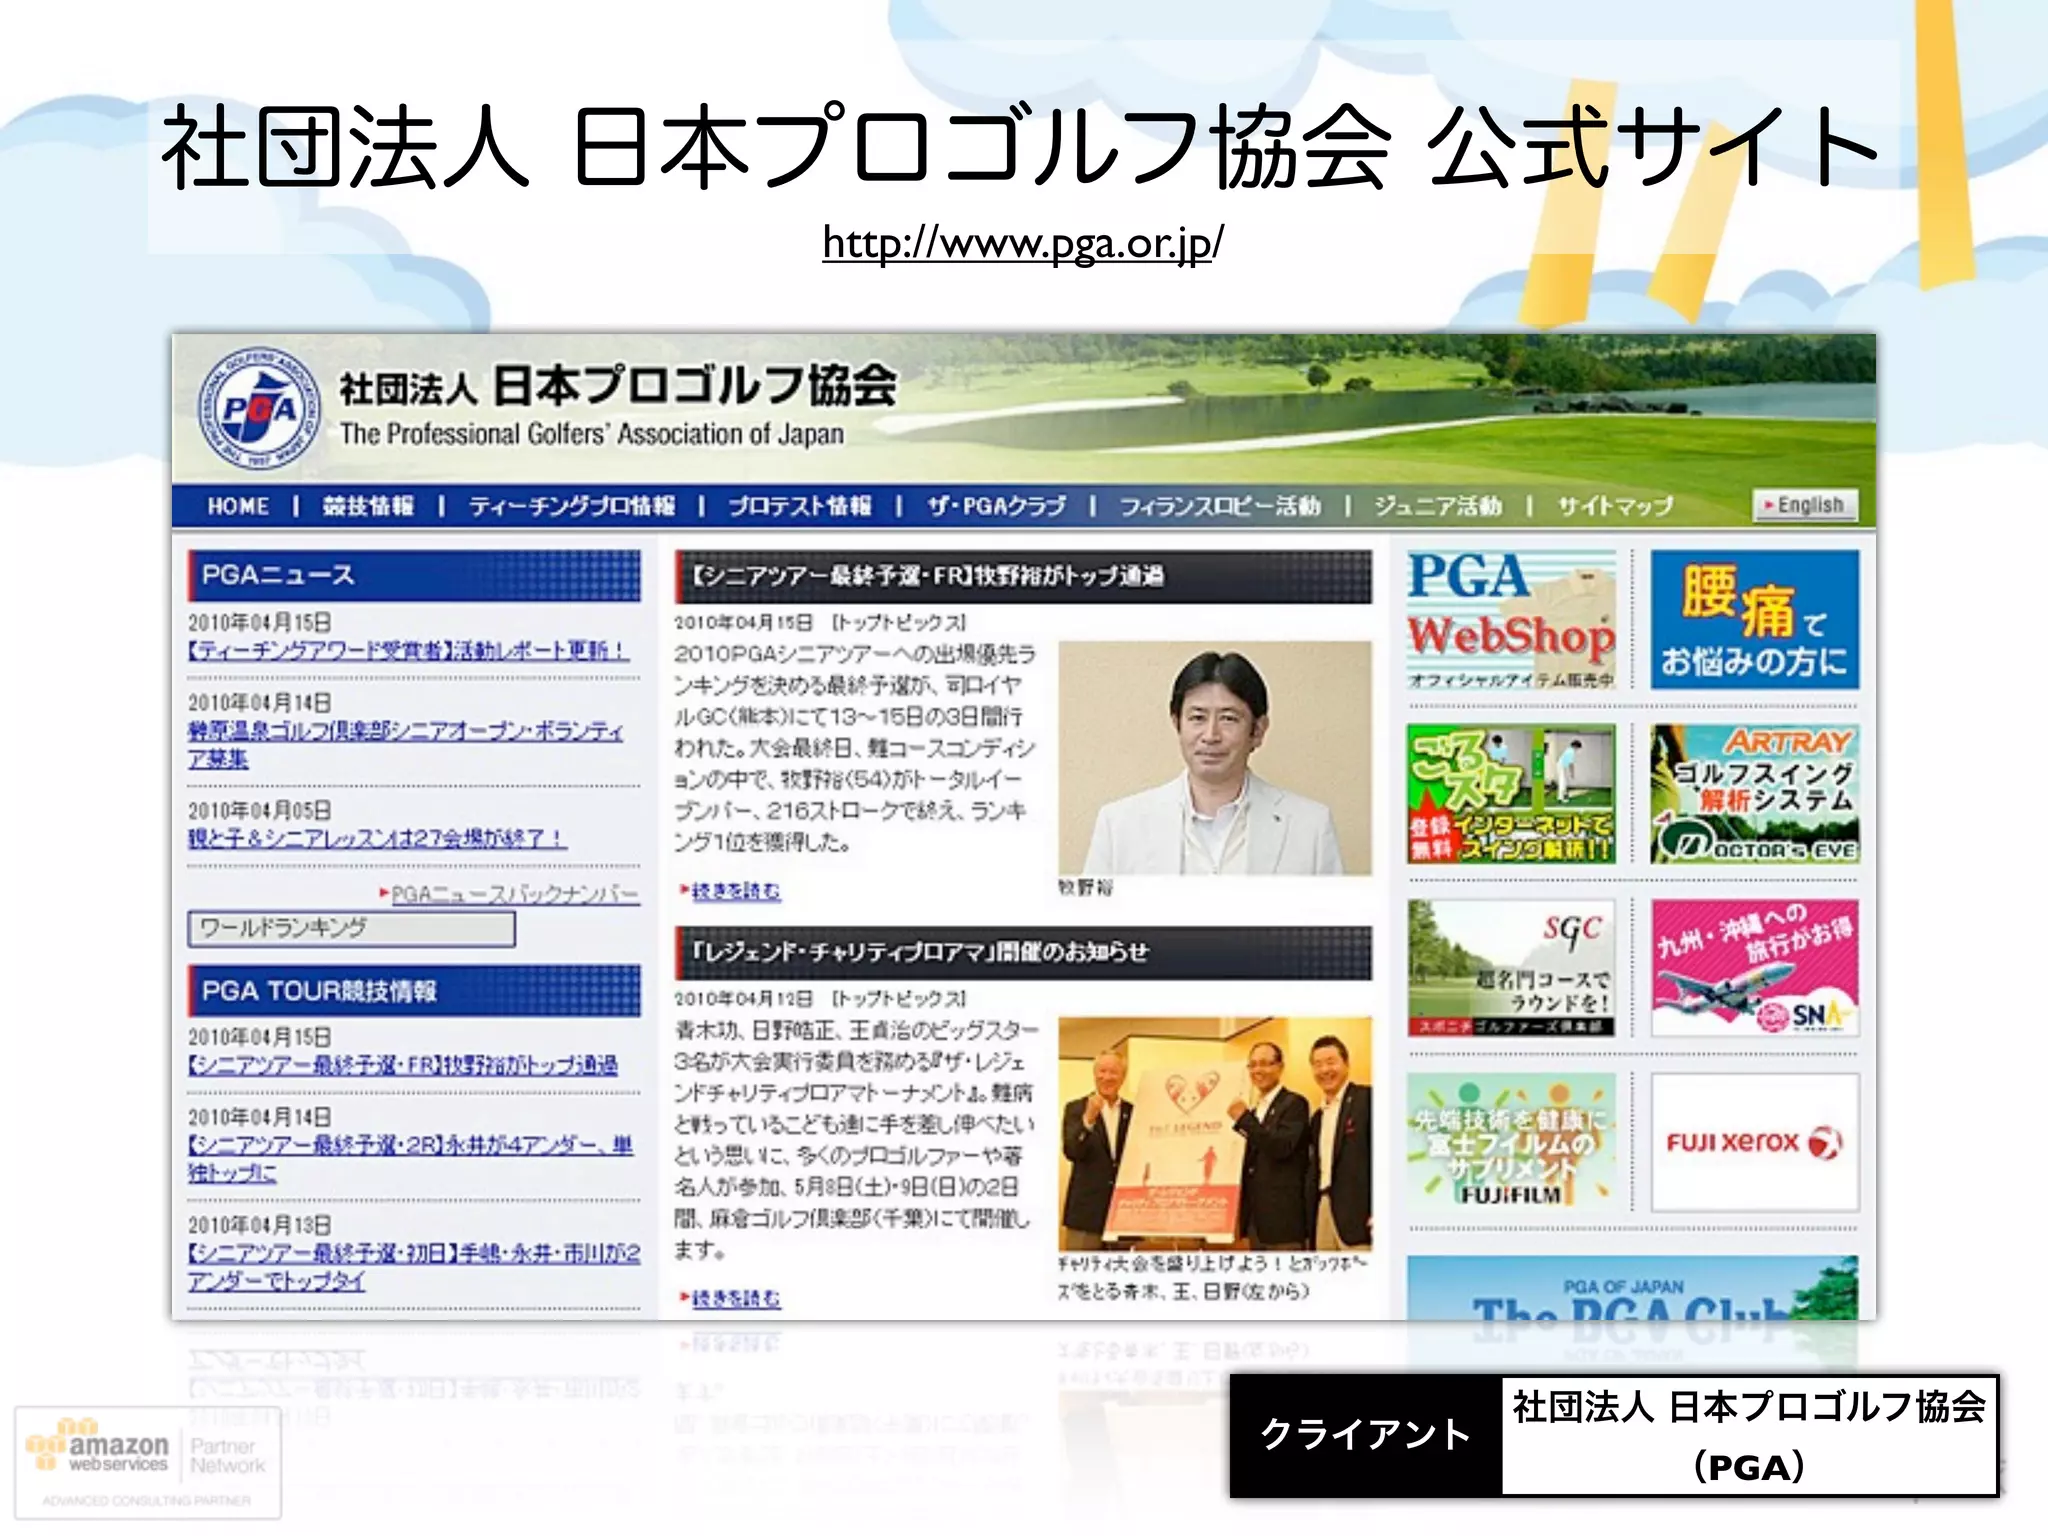Open The PGA Club banner
This screenshot has height=1536, width=2048.
coord(1632,1289)
